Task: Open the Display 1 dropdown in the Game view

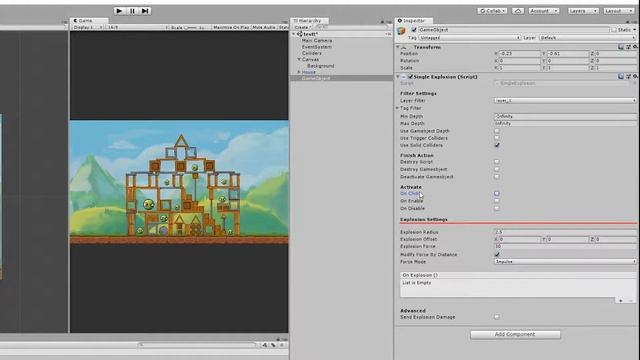Action: point(87,27)
